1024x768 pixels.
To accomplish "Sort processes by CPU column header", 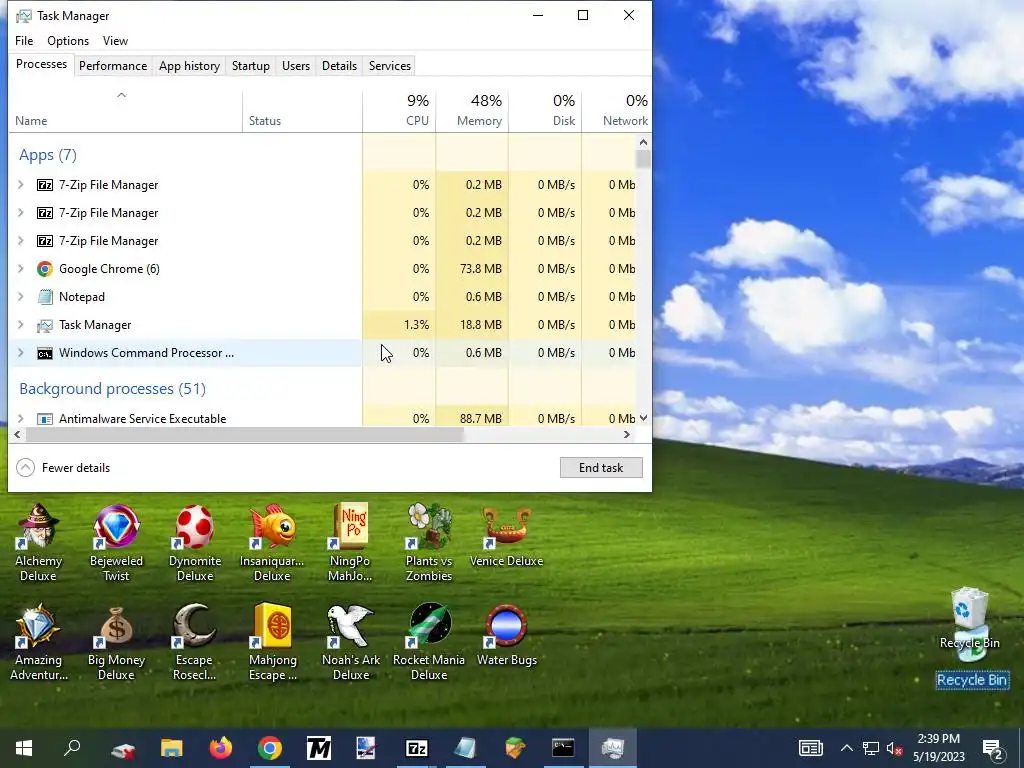I will tap(399, 111).
